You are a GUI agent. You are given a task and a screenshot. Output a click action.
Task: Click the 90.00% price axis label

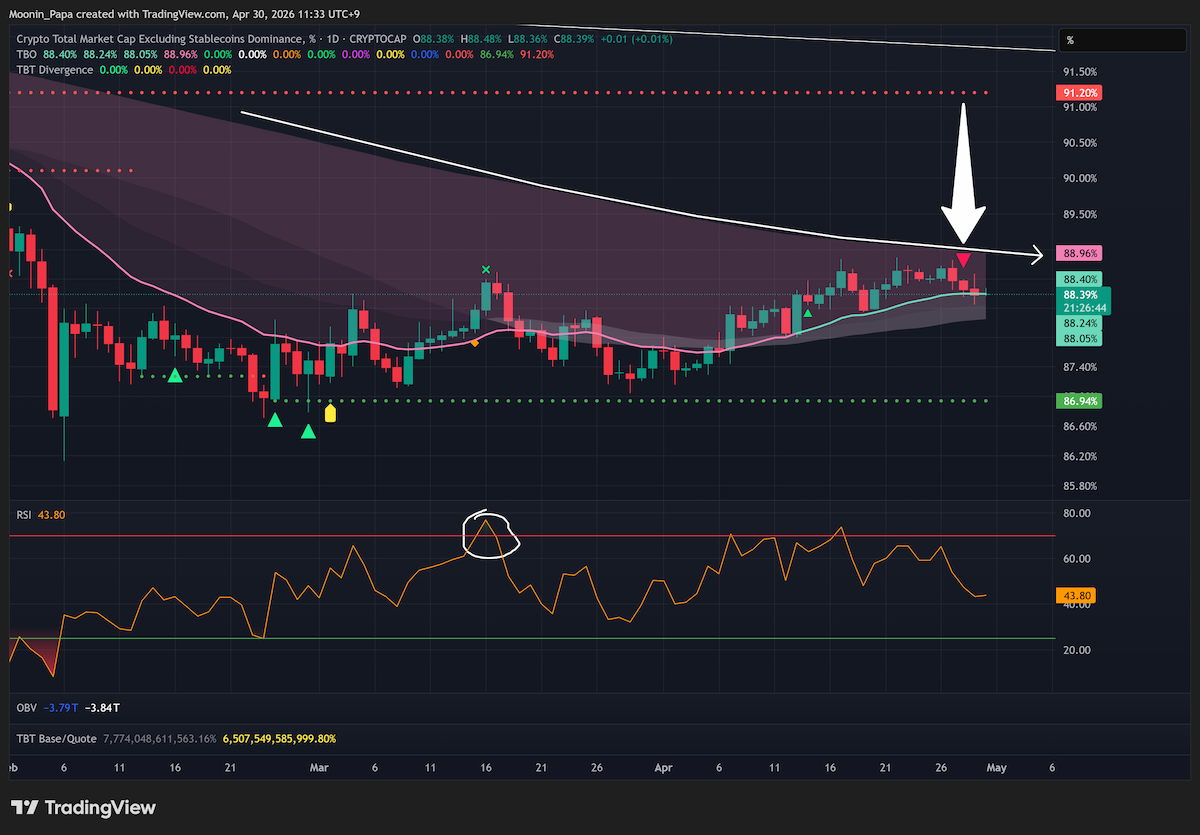pyautogui.click(x=1080, y=179)
